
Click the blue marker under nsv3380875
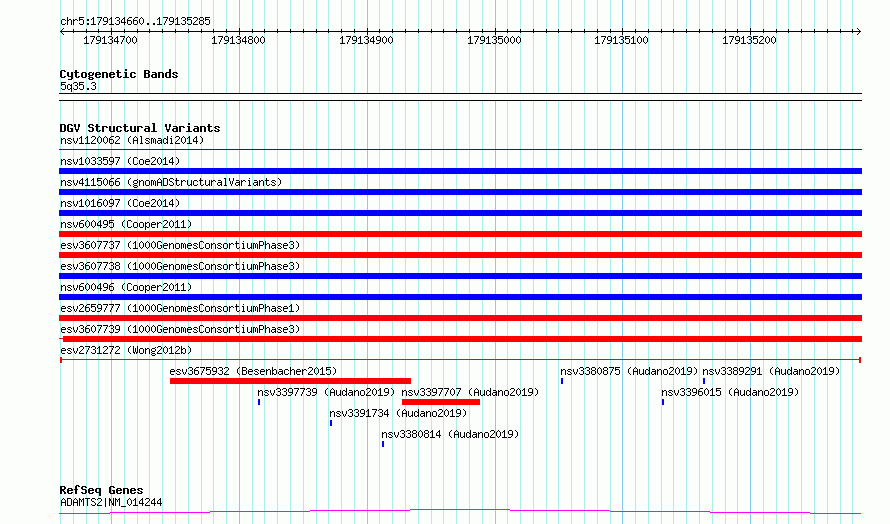coord(562,381)
